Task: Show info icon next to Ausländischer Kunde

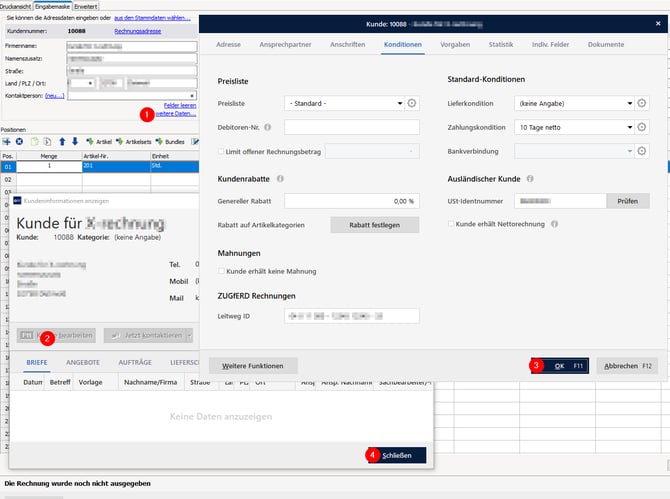Action: pos(530,179)
